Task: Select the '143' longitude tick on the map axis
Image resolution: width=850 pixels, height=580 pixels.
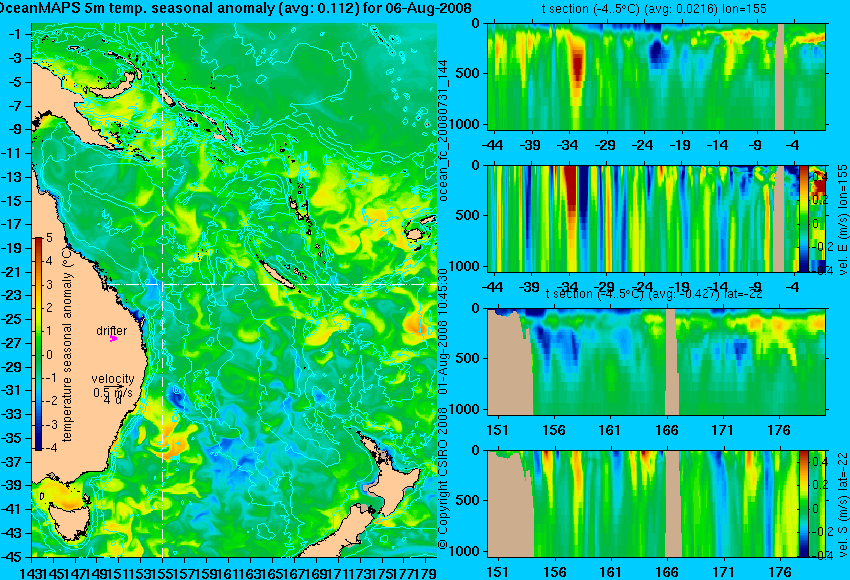Action: 29,572
